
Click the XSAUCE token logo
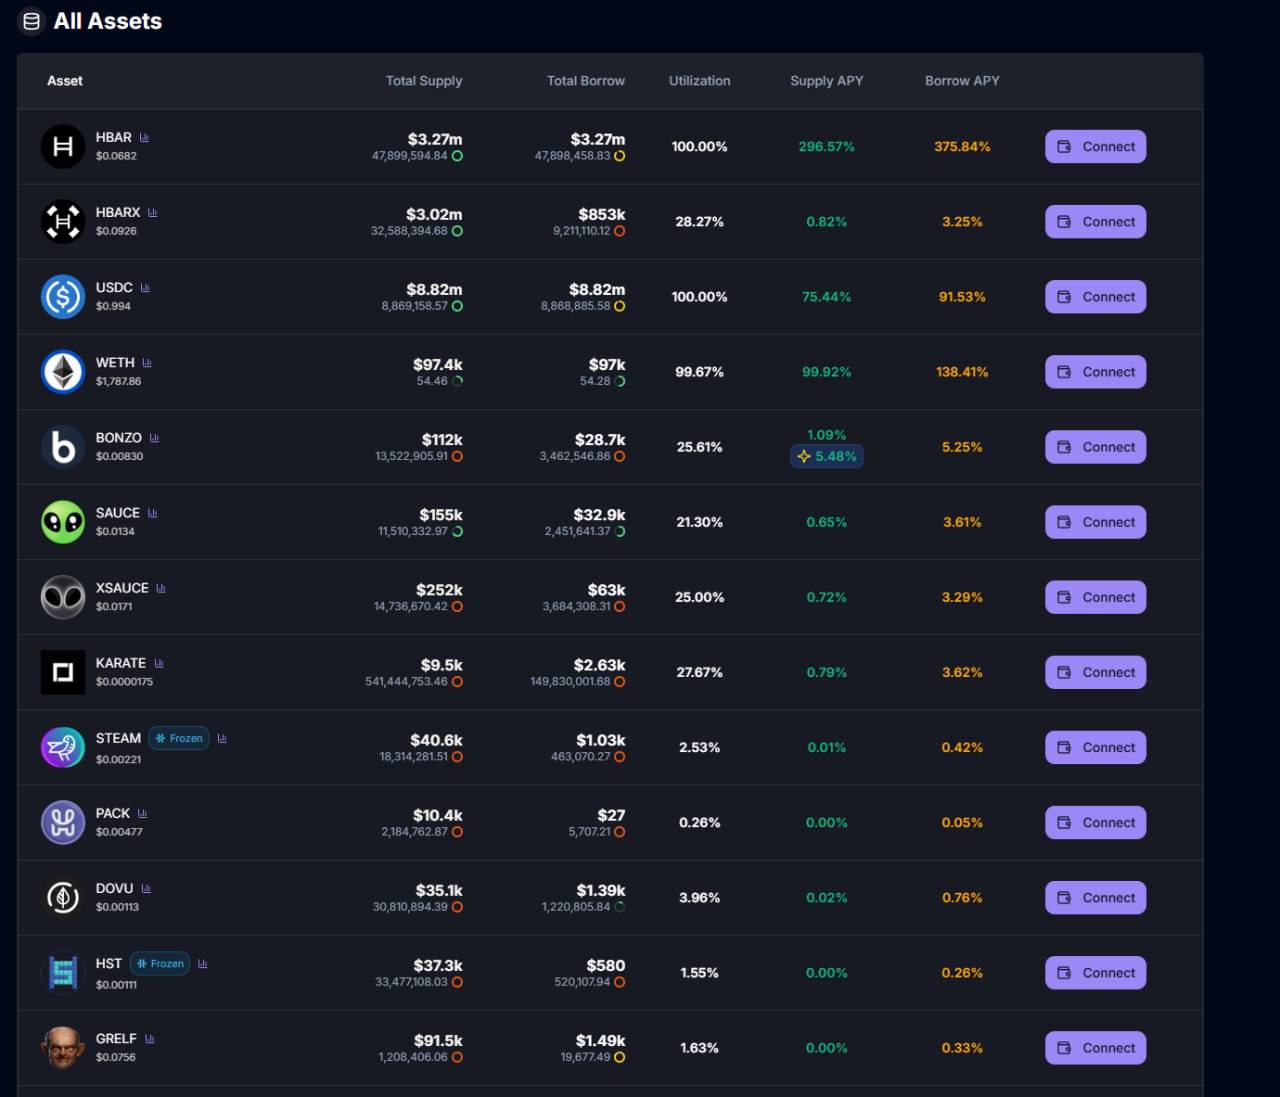(x=62, y=597)
